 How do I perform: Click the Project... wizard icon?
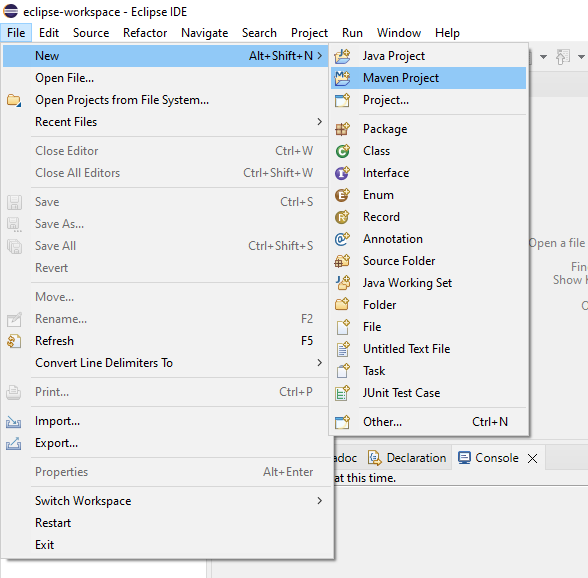point(342,100)
